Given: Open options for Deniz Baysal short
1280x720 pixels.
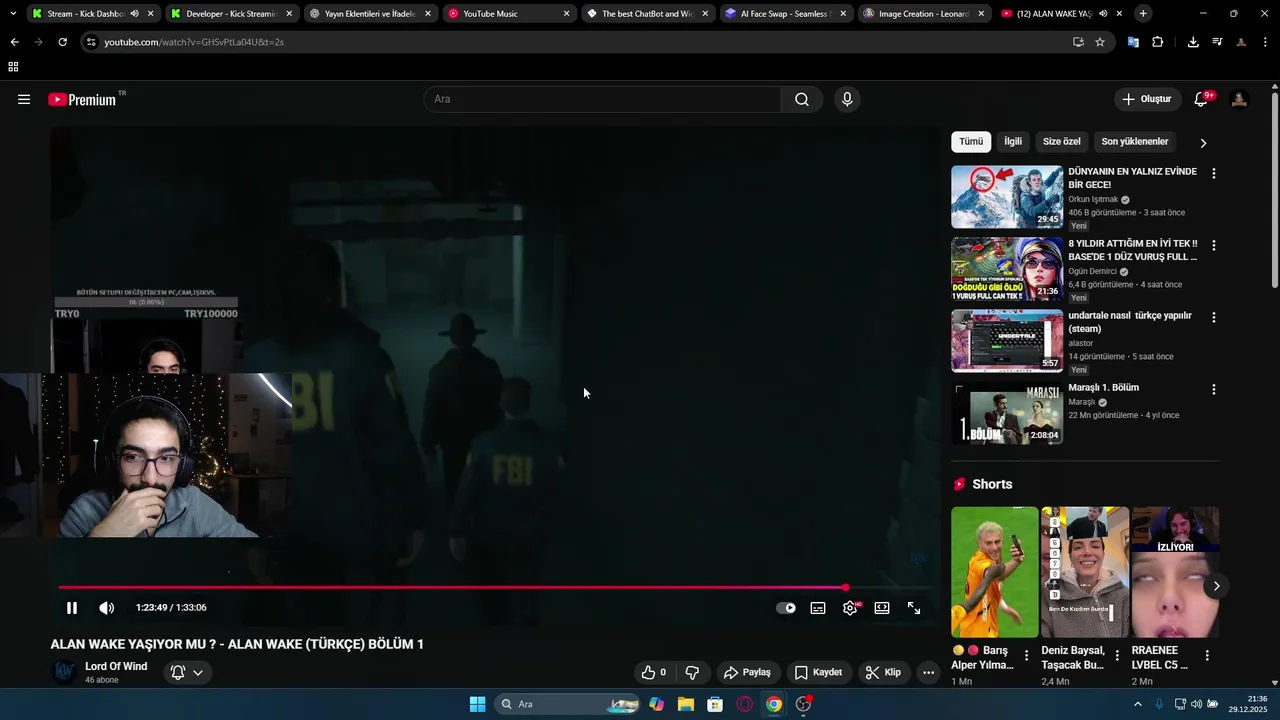Looking at the screenshot, I should 1116,656.
